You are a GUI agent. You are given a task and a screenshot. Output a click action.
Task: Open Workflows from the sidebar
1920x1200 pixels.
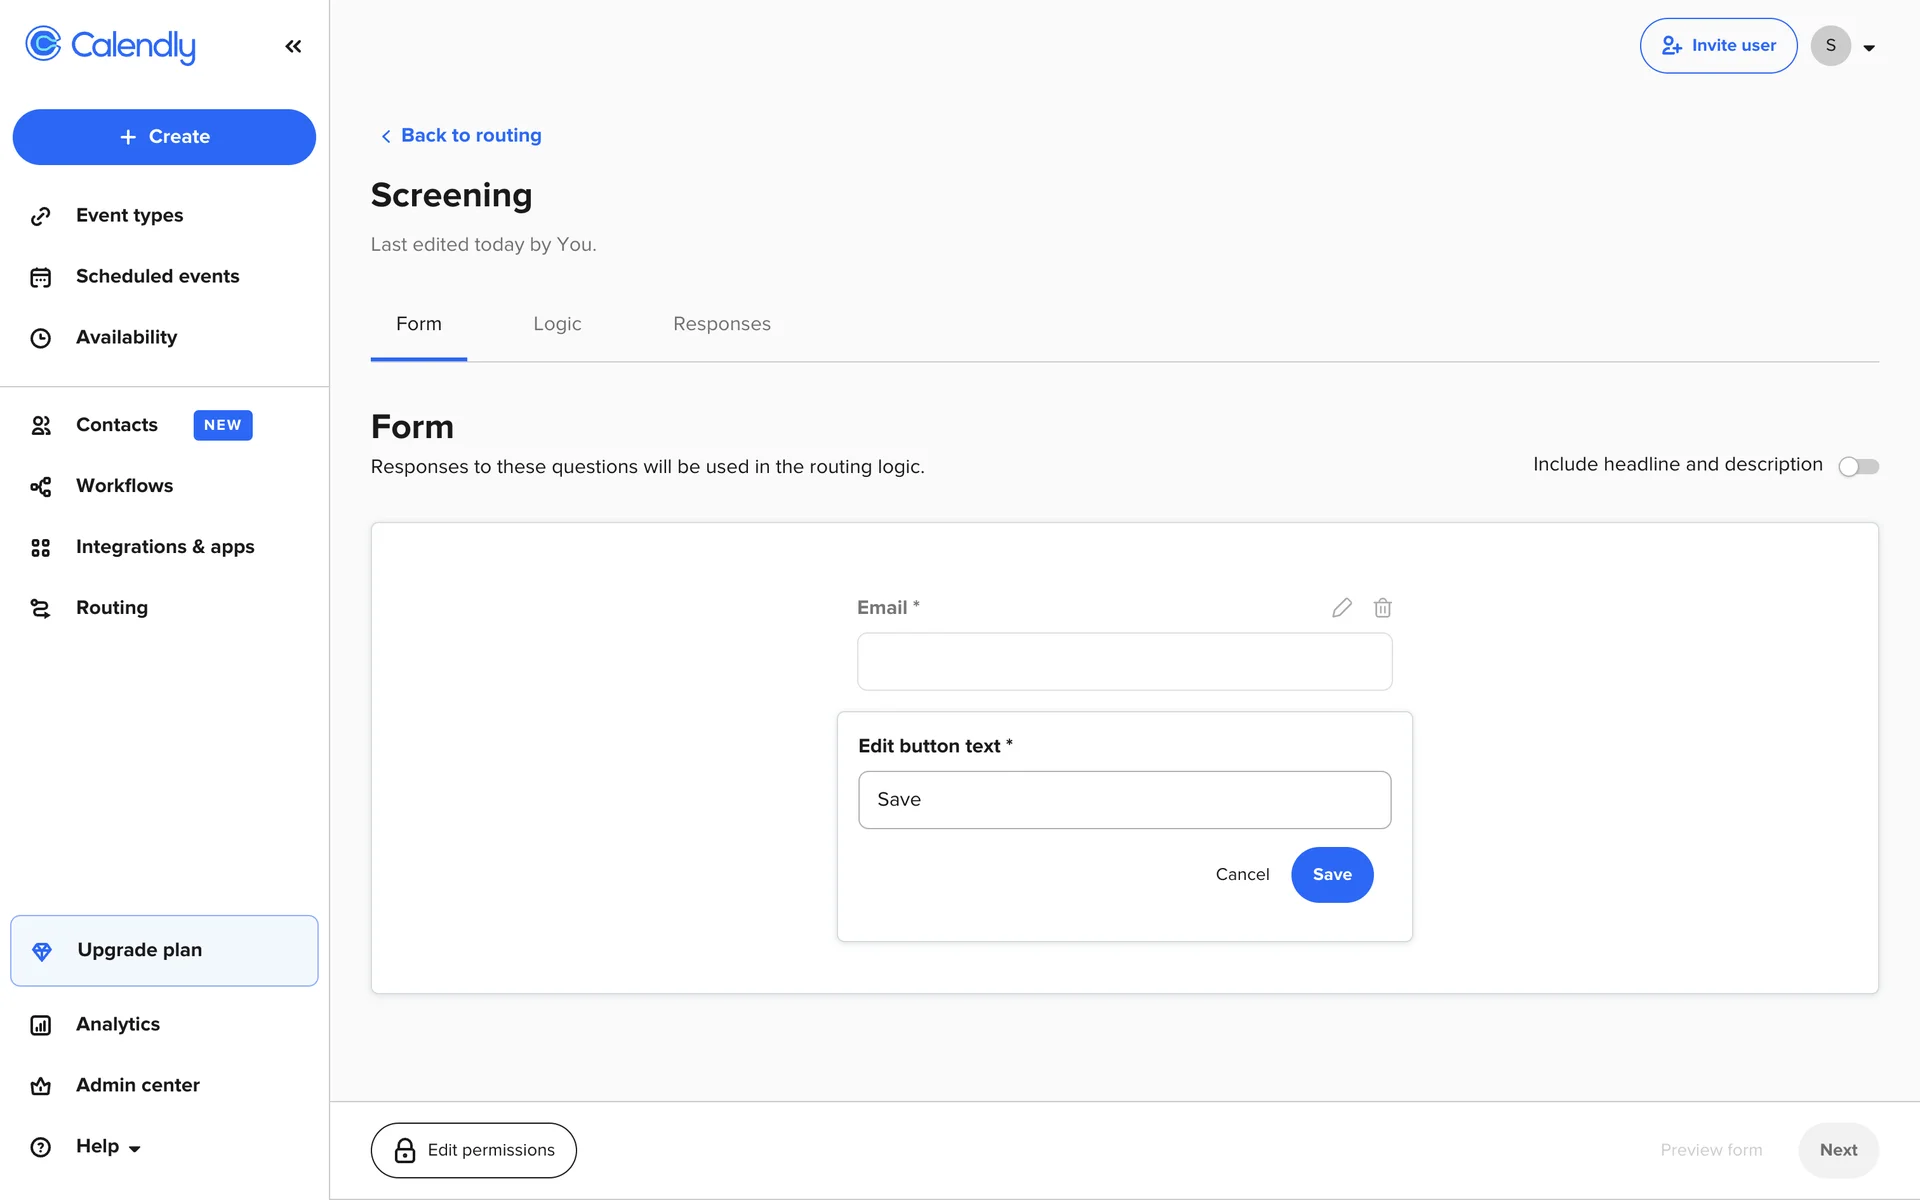point(124,486)
